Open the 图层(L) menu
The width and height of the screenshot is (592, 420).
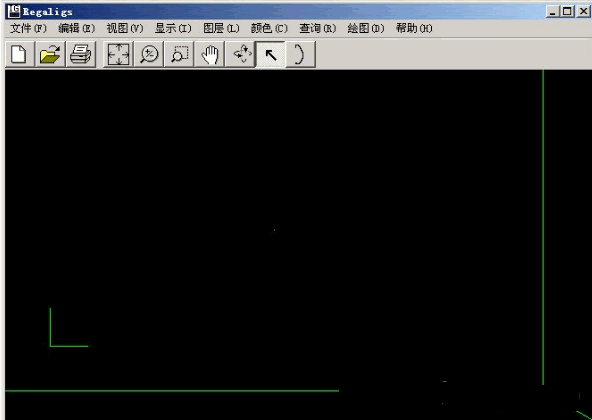(221, 28)
